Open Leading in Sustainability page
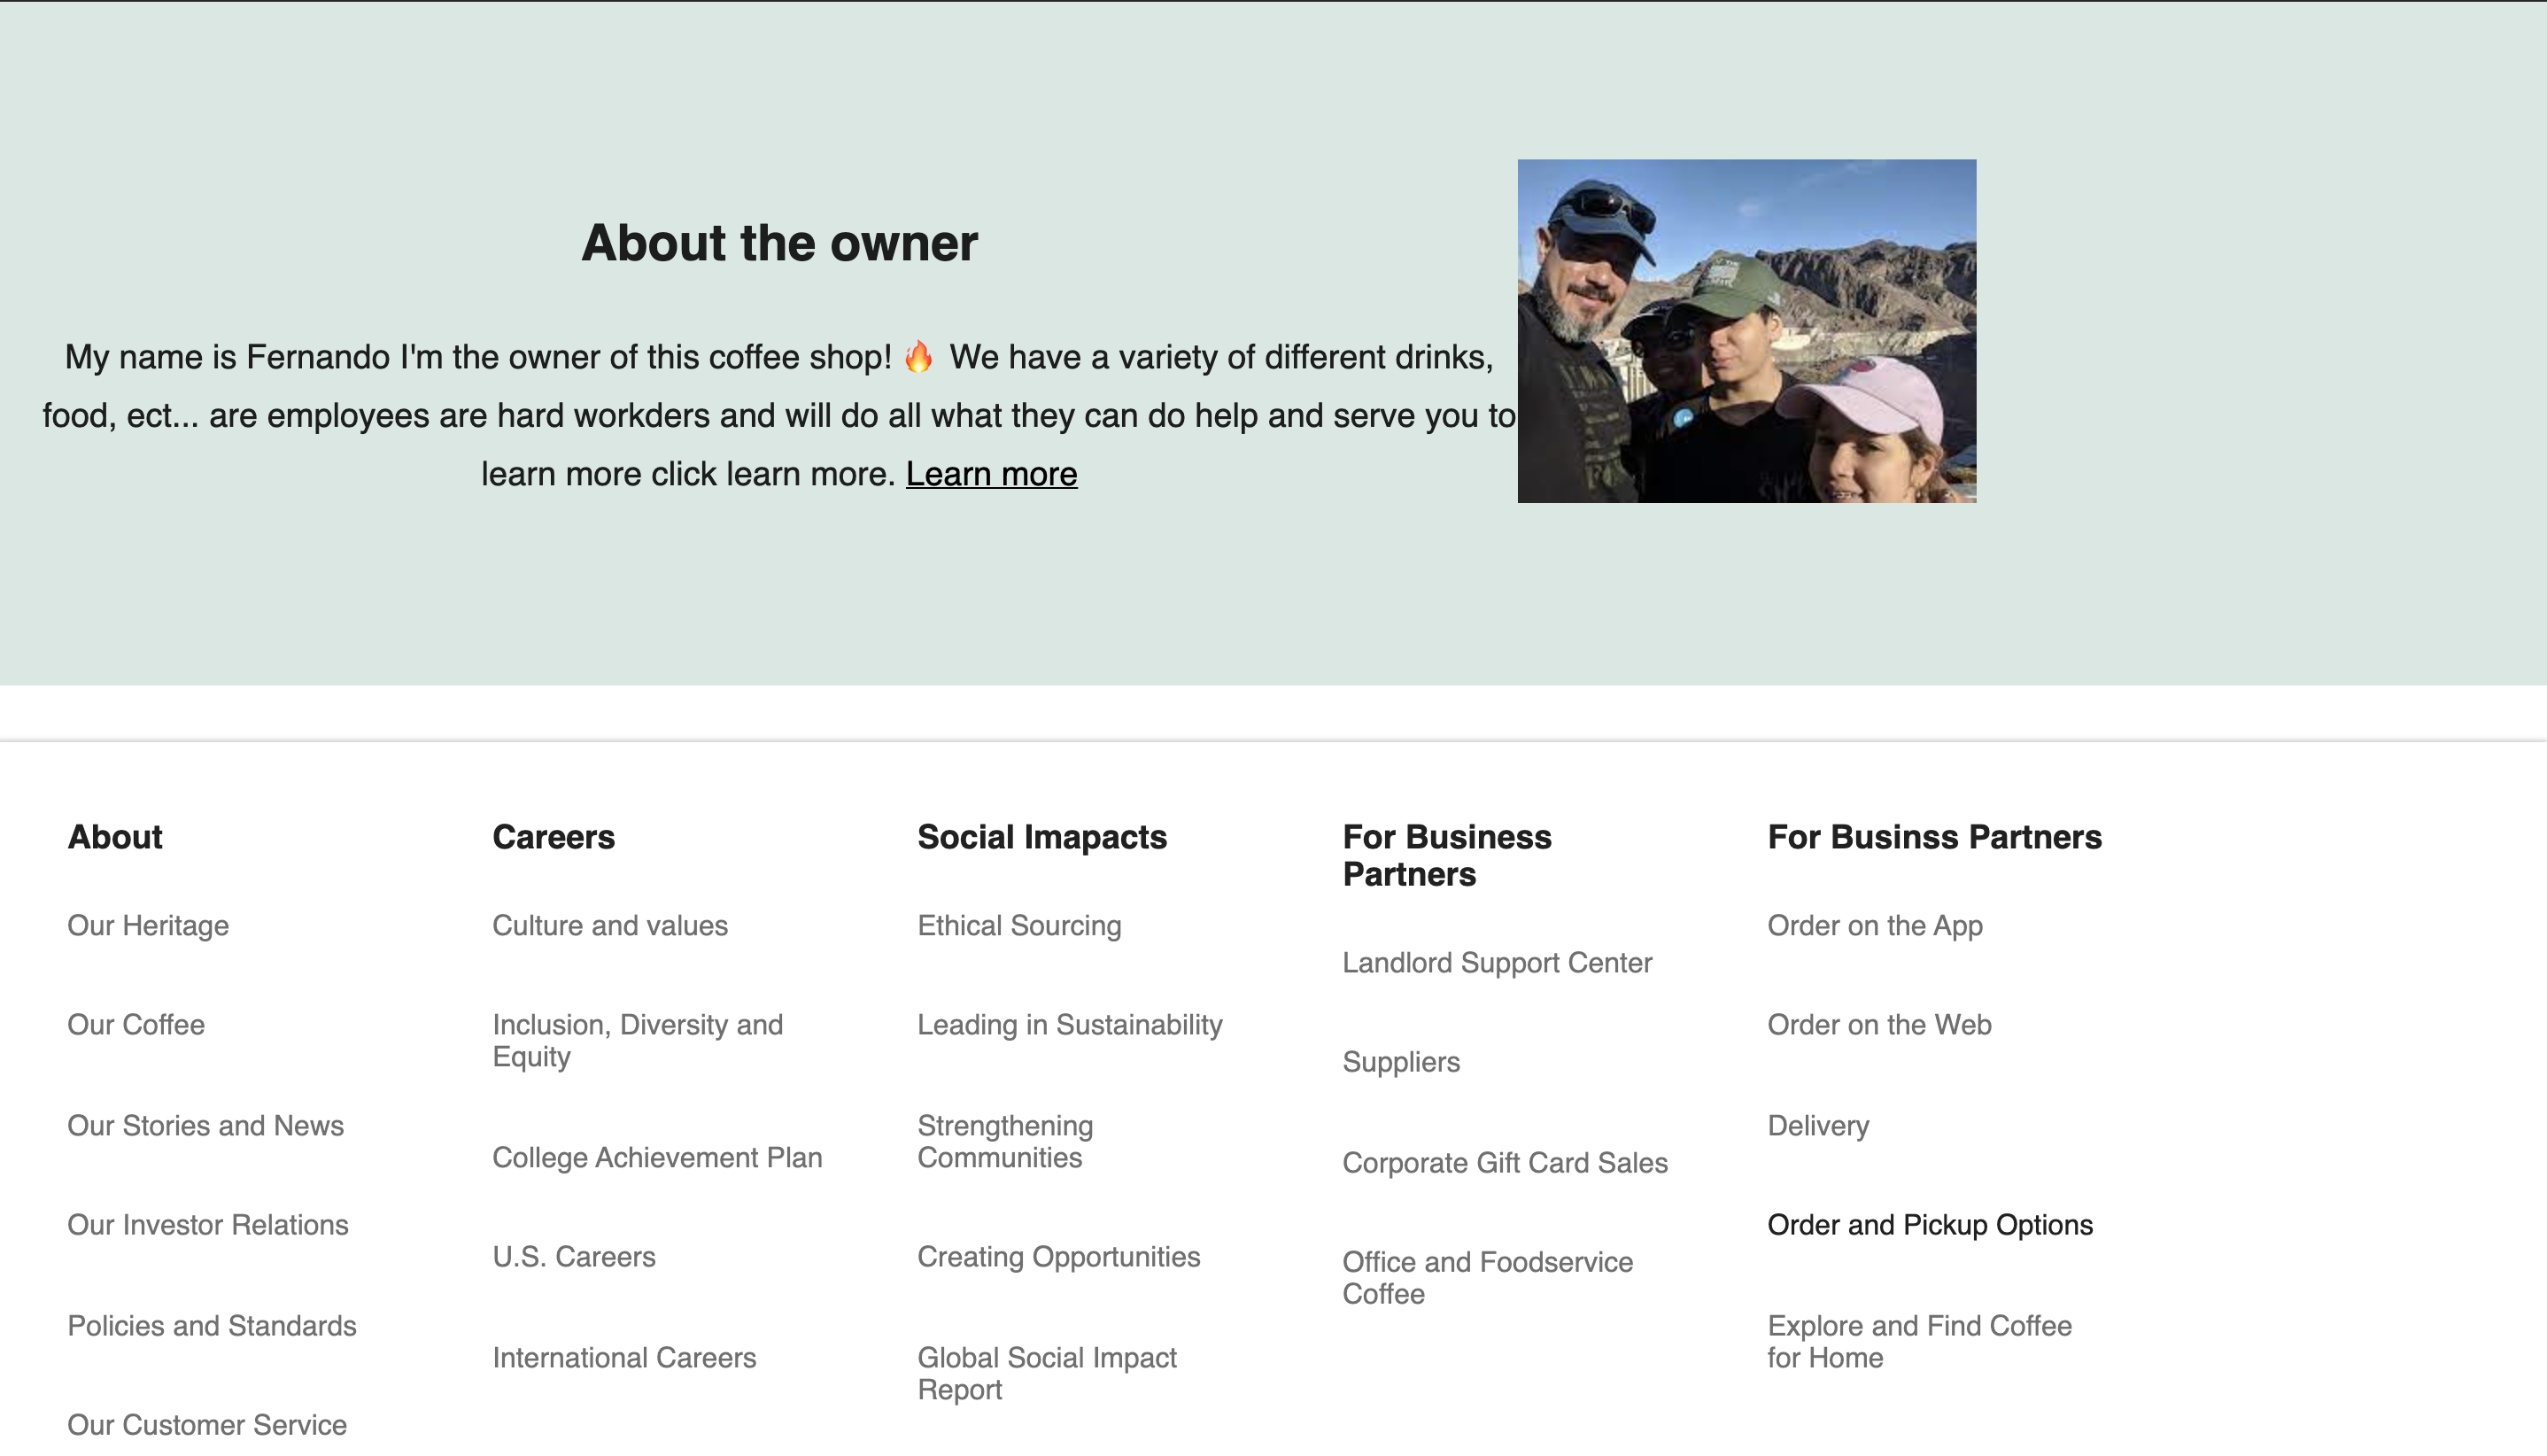Image resolution: width=2547 pixels, height=1456 pixels. 1069,1025
